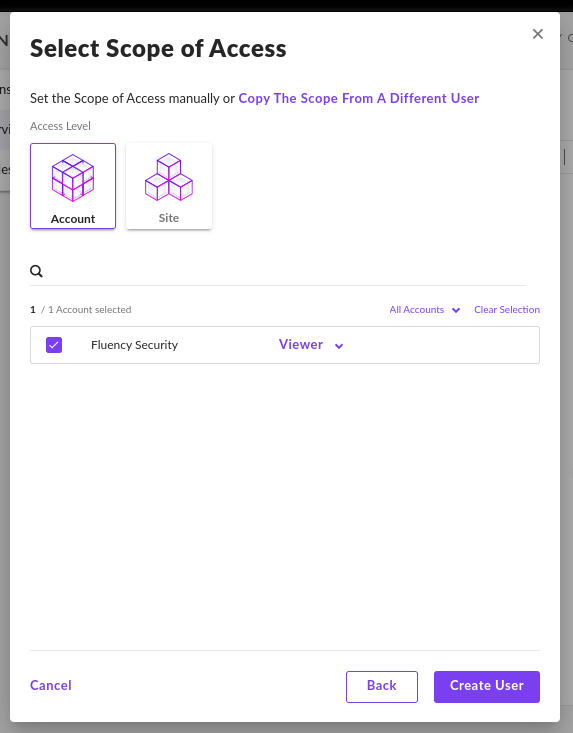Switch to Site access level label
The width and height of the screenshot is (573, 733).
point(169,218)
